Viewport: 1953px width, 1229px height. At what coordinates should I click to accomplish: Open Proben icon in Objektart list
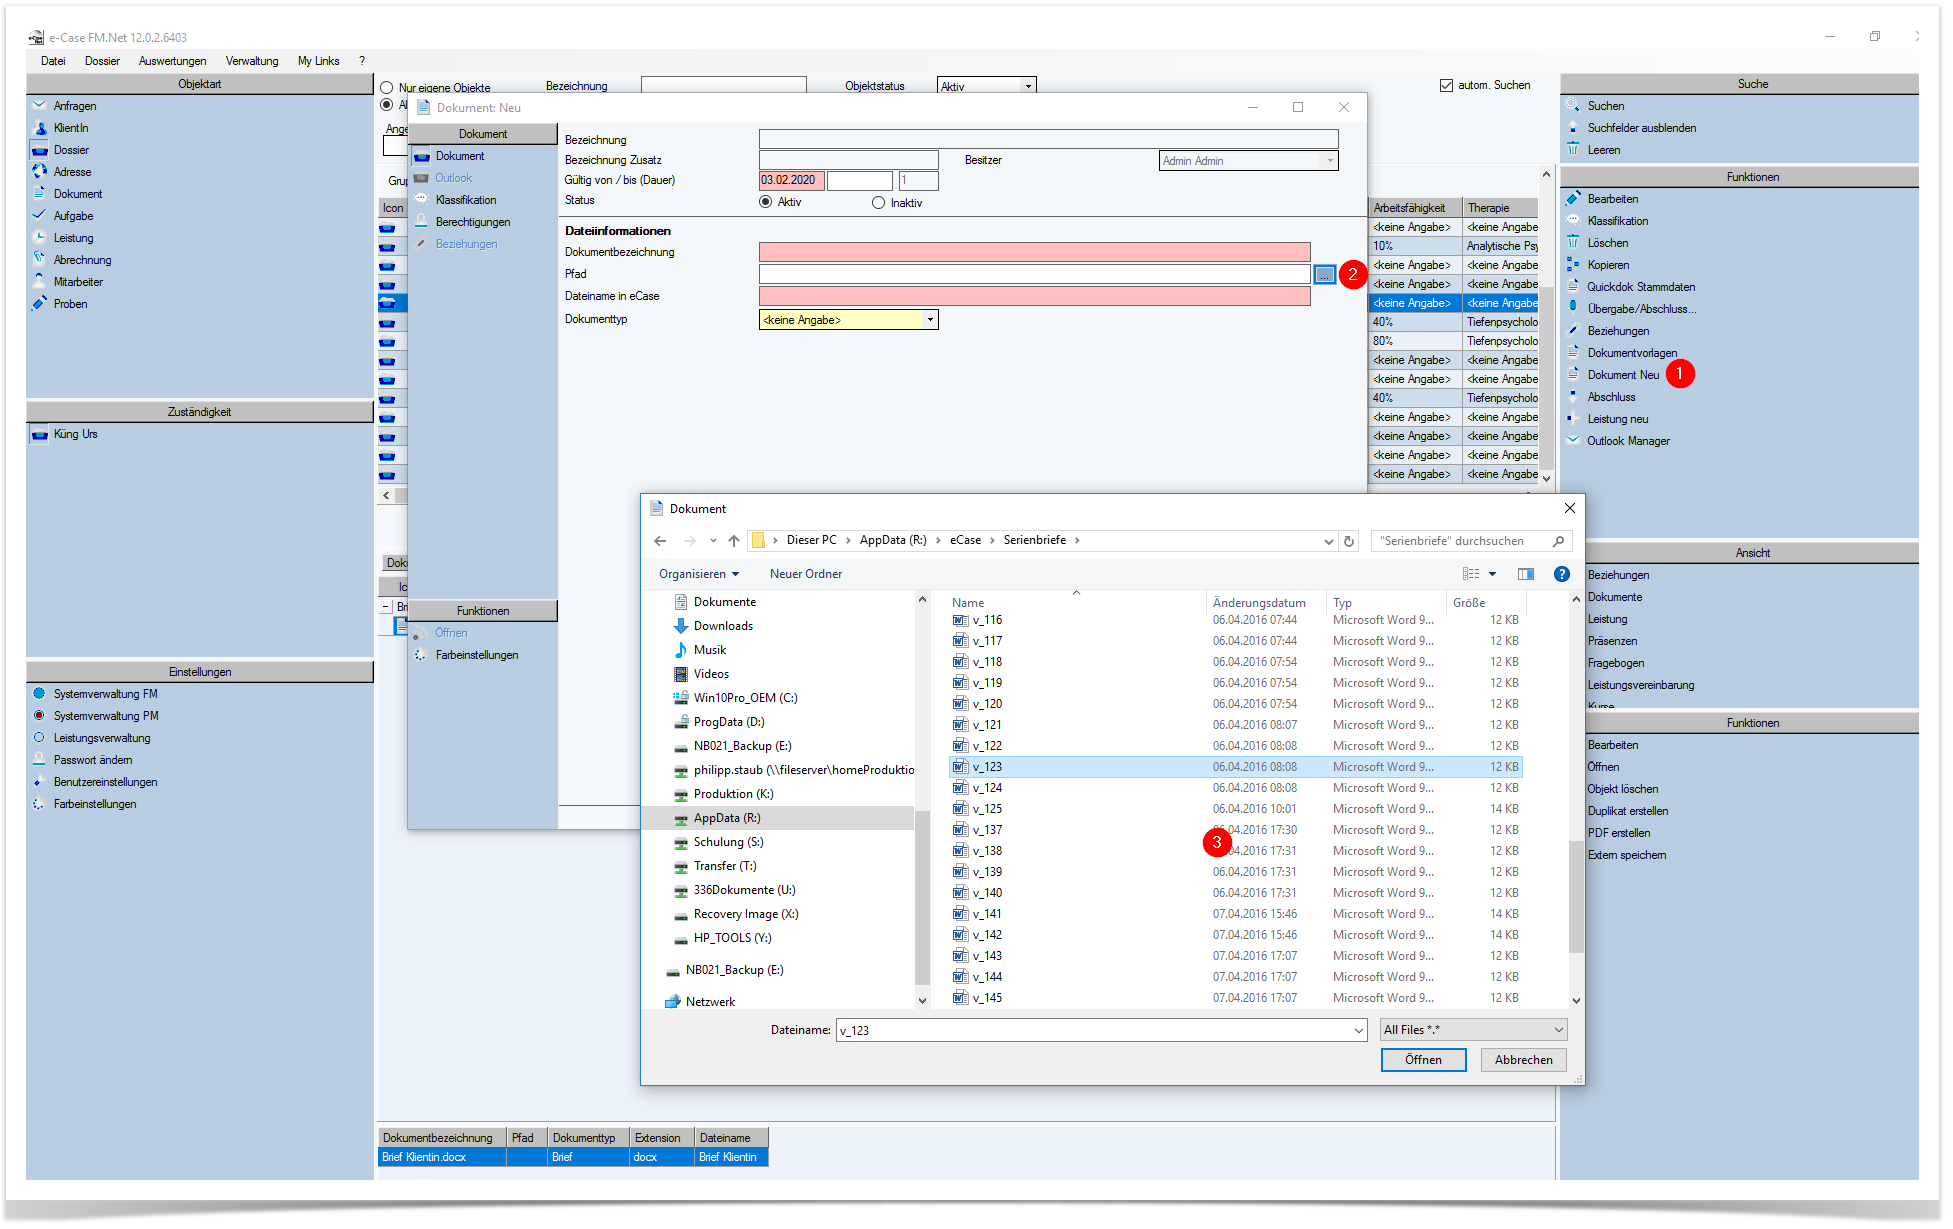tap(39, 303)
